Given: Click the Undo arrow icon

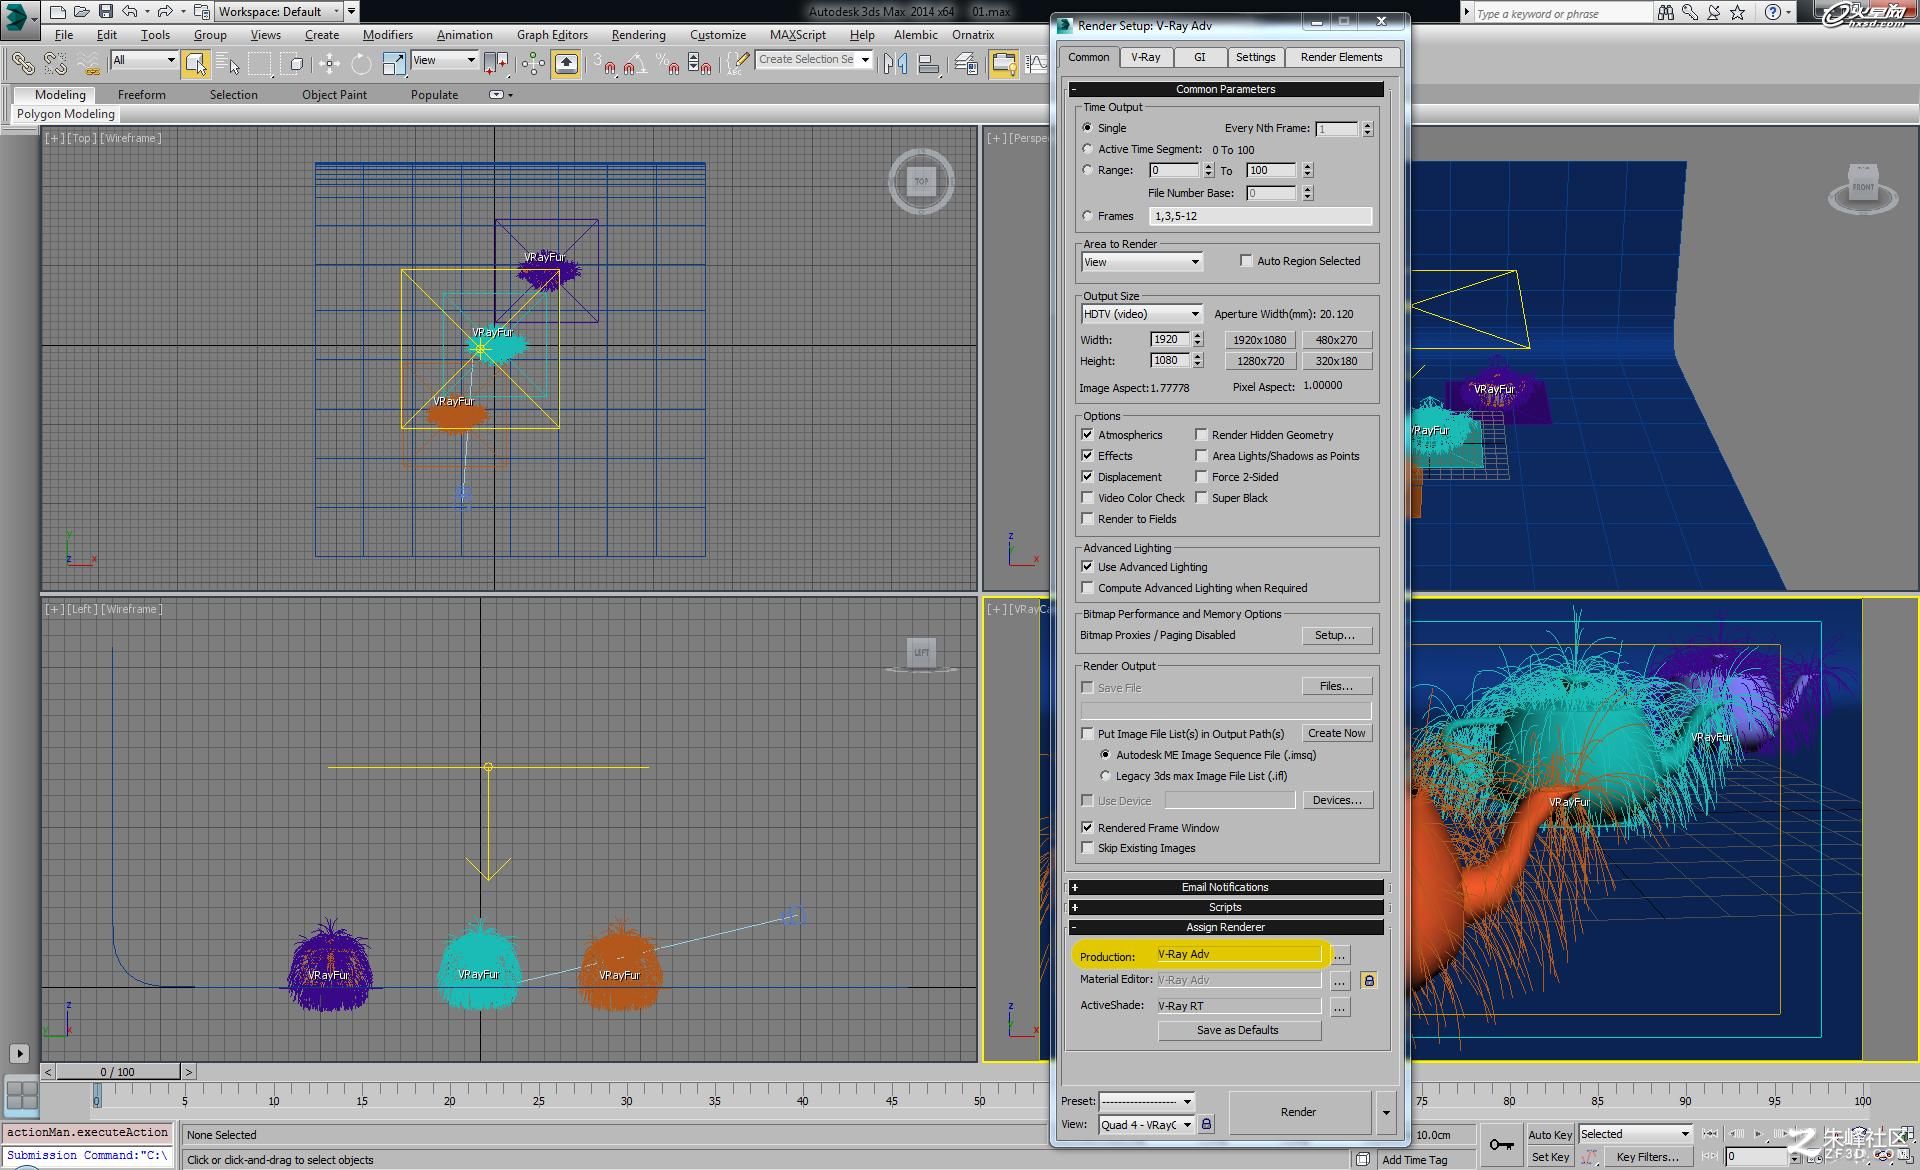Looking at the screenshot, I should 130,12.
